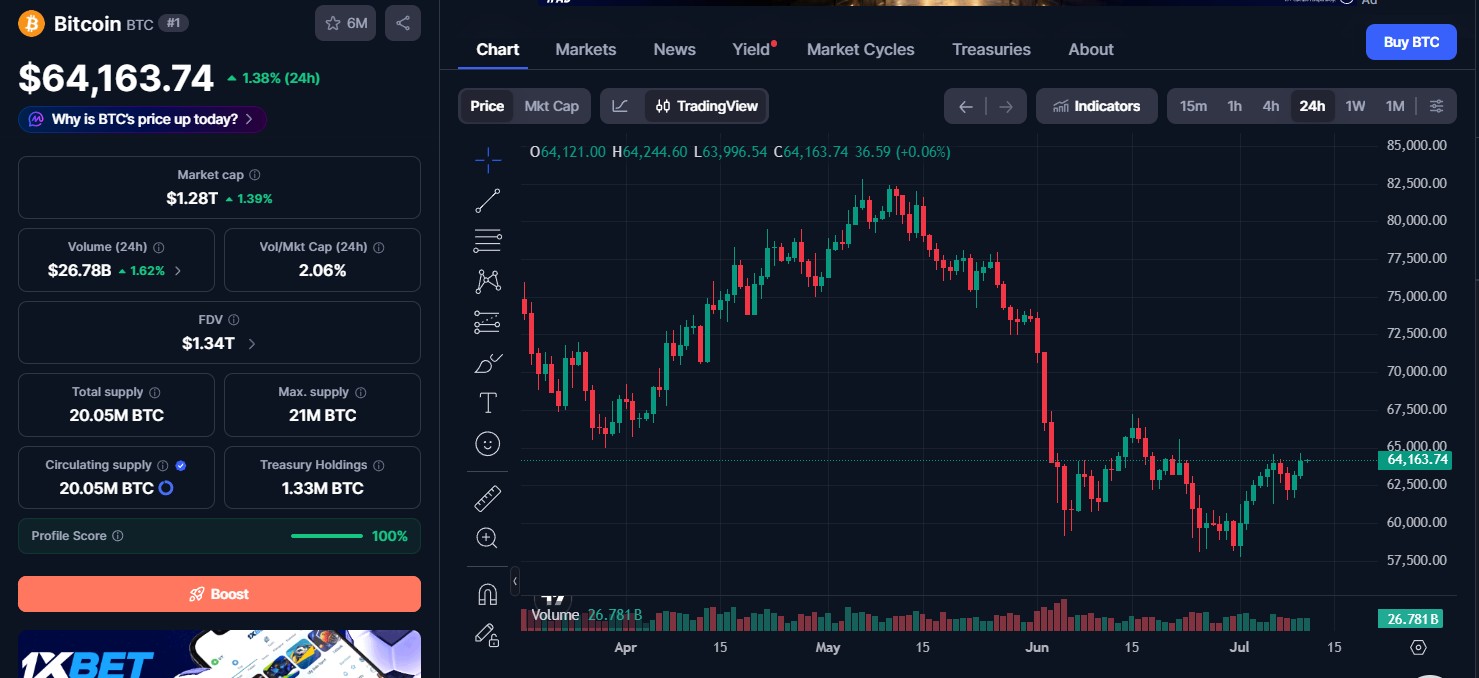Select the crosshair cursor tool
This screenshot has height=678, width=1479.
coord(488,158)
